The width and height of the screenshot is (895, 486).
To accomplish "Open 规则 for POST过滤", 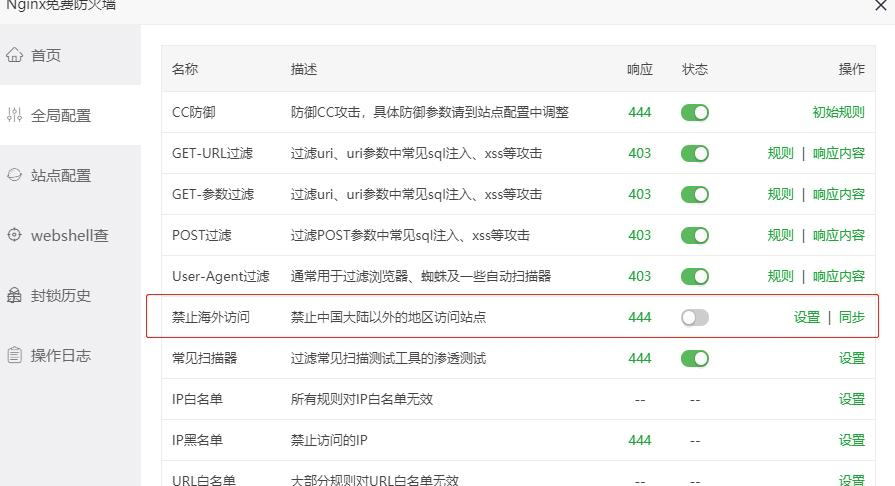I will [780, 235].
